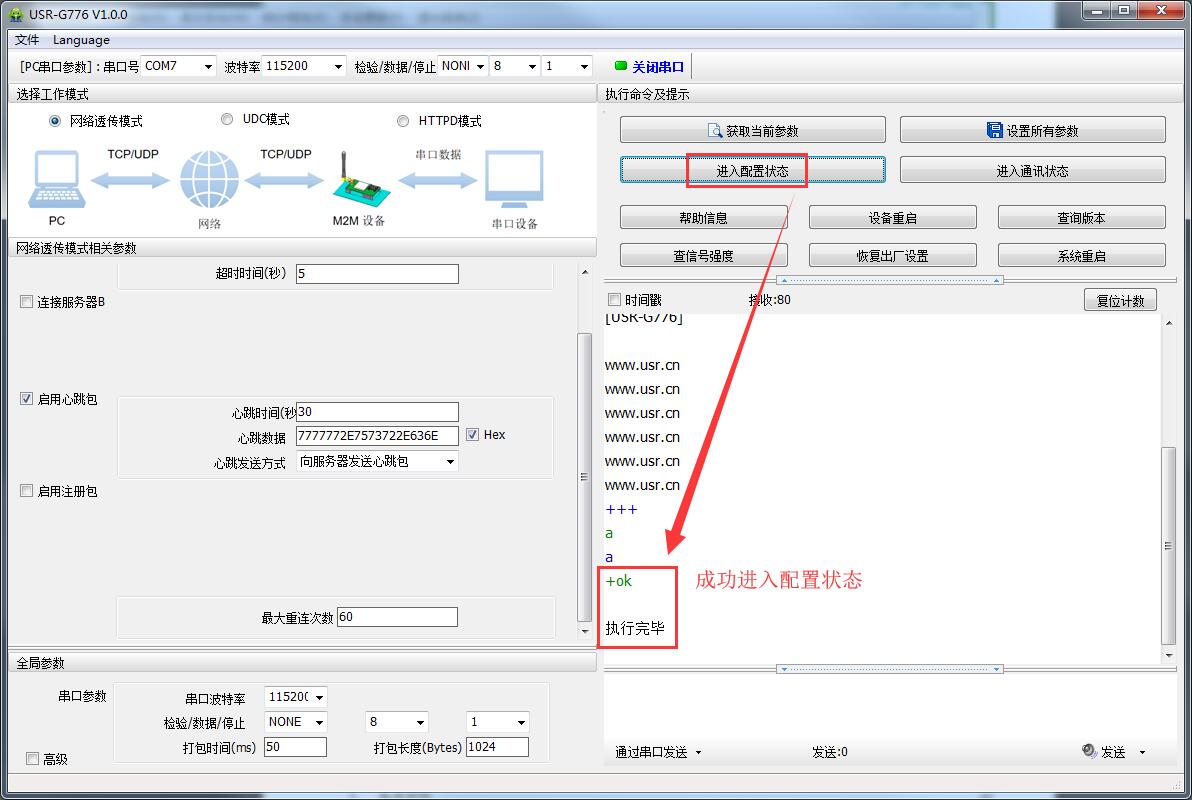The height and width of the screenshot is (800, 1192).
Task: Click the serial device monitor icon
Action: click(514, 180)
